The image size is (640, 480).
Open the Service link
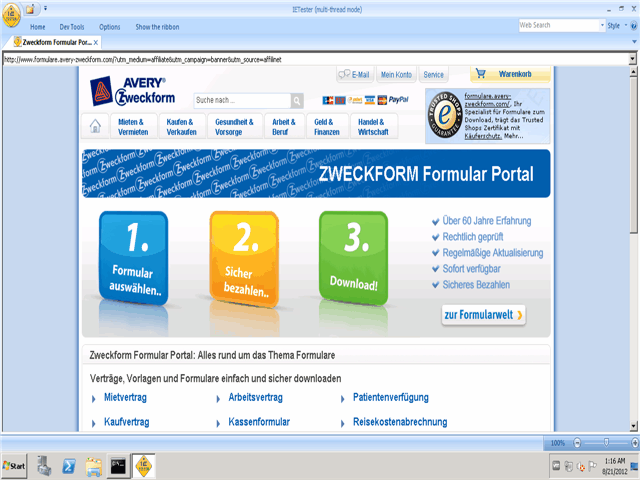(433, 75)
